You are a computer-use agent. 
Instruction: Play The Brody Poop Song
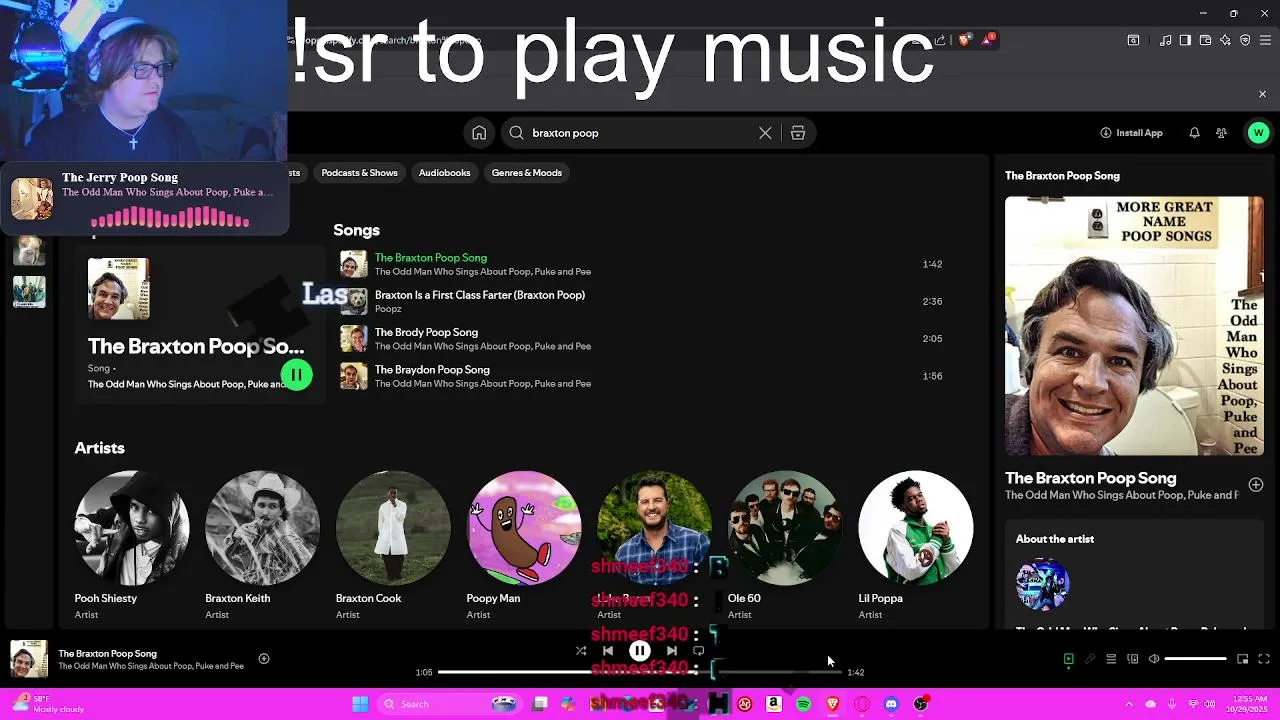pyautogui.click(x=353, y=338)
